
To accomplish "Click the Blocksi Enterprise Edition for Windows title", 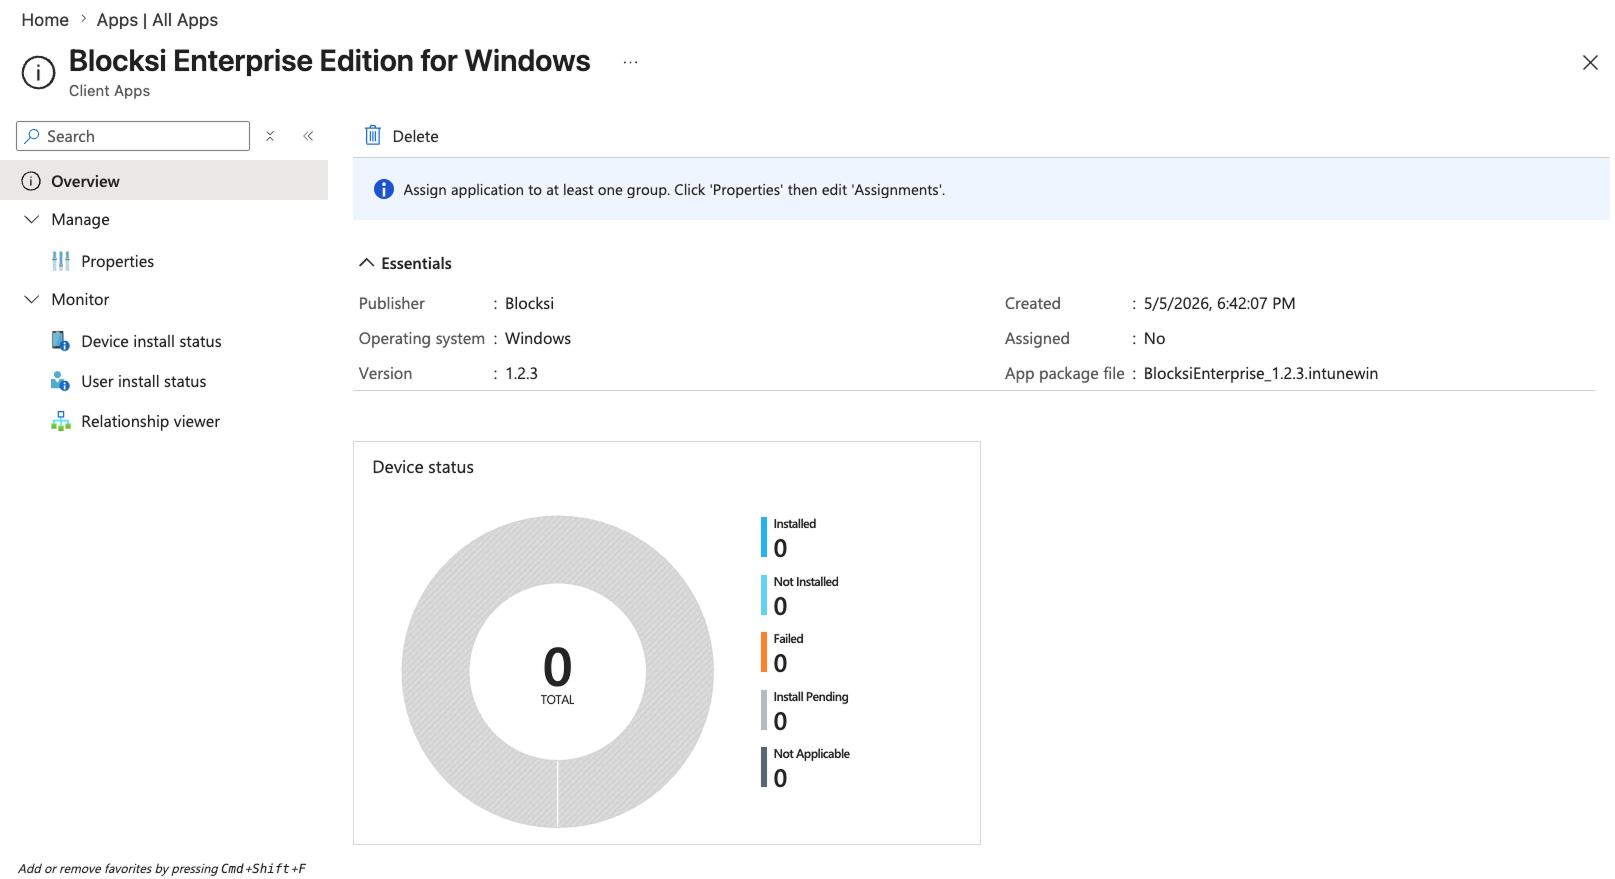I will [329, 61].
